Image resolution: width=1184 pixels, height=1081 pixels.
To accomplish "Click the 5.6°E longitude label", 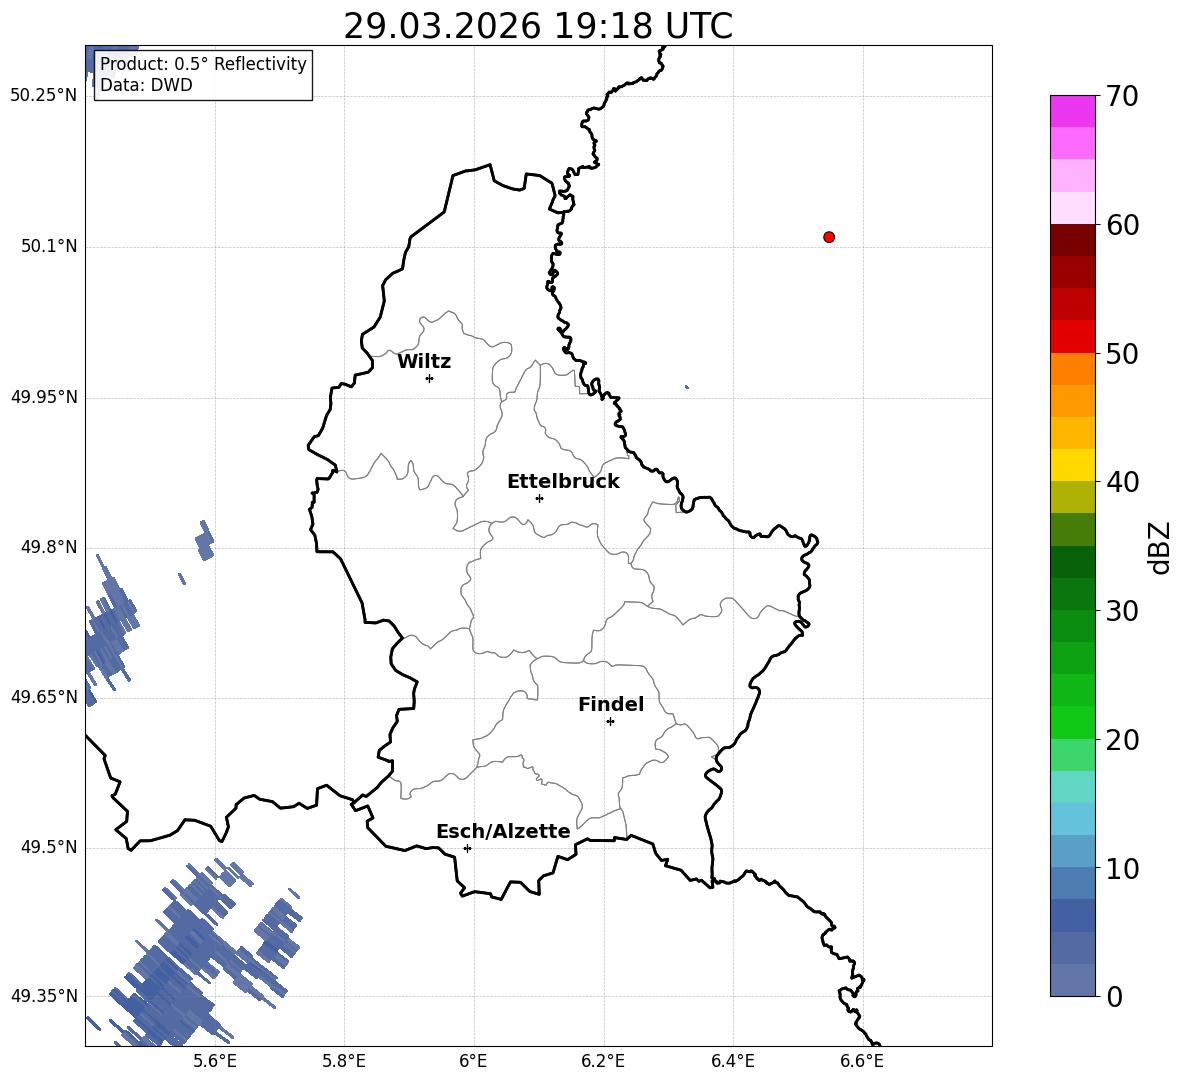I will point(215,1061).
